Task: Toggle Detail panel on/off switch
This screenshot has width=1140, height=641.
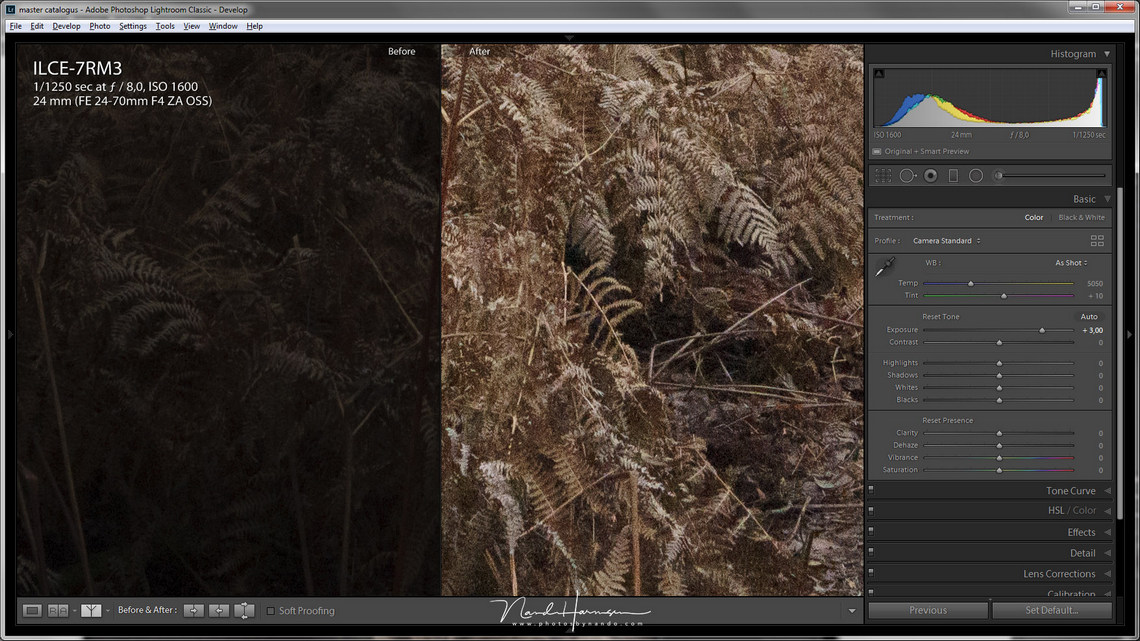Action: pos(871,552)
